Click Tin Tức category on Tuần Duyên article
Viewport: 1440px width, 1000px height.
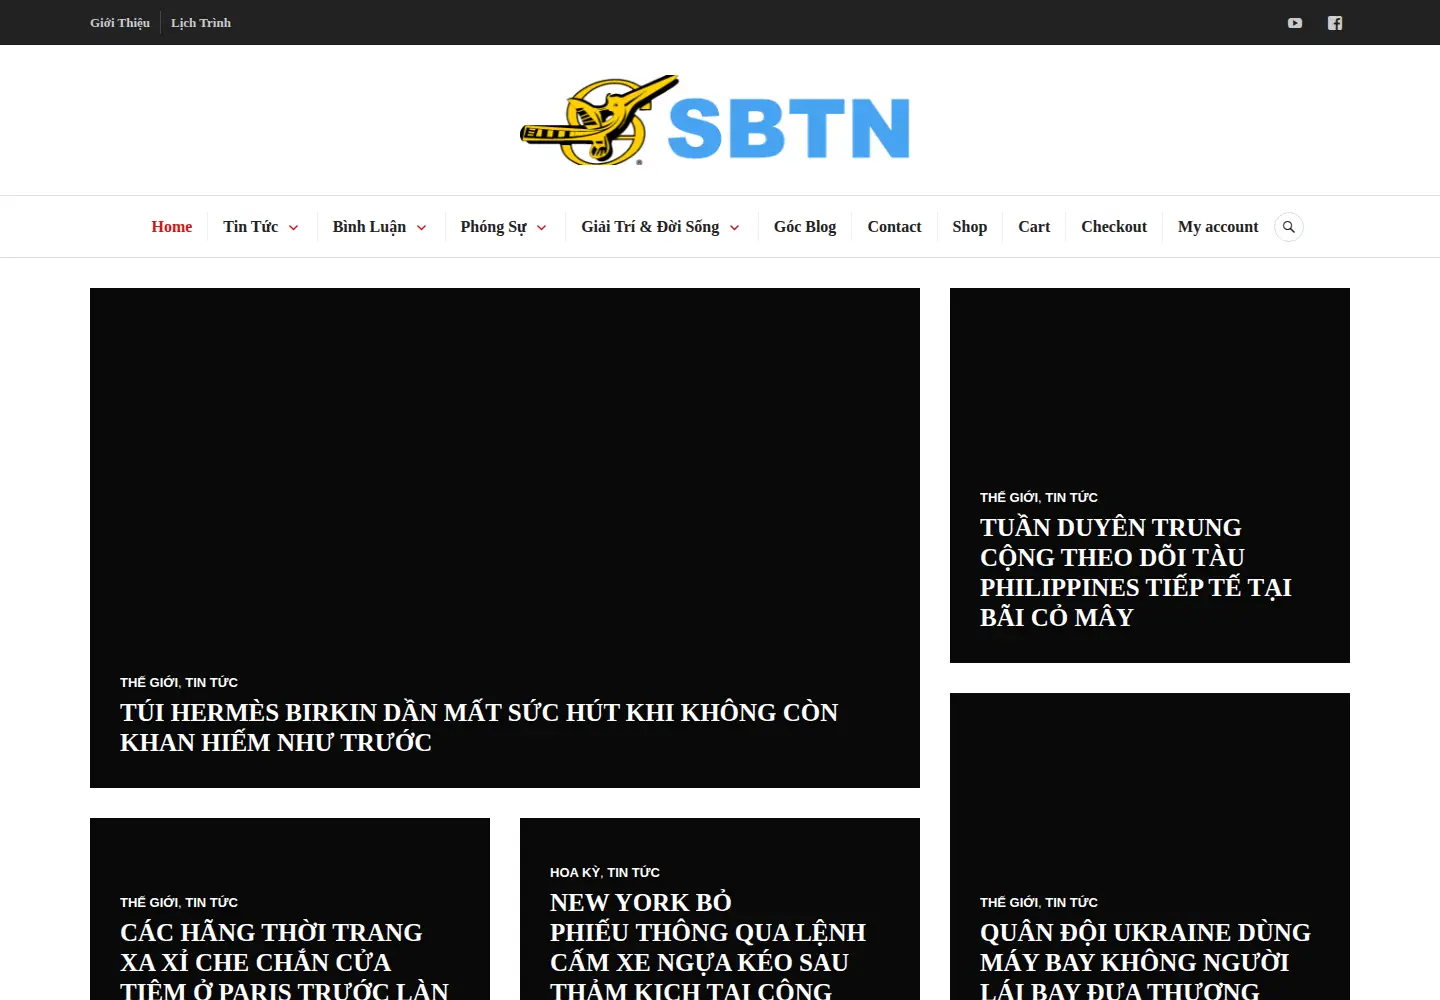[x=1071, y=498]
